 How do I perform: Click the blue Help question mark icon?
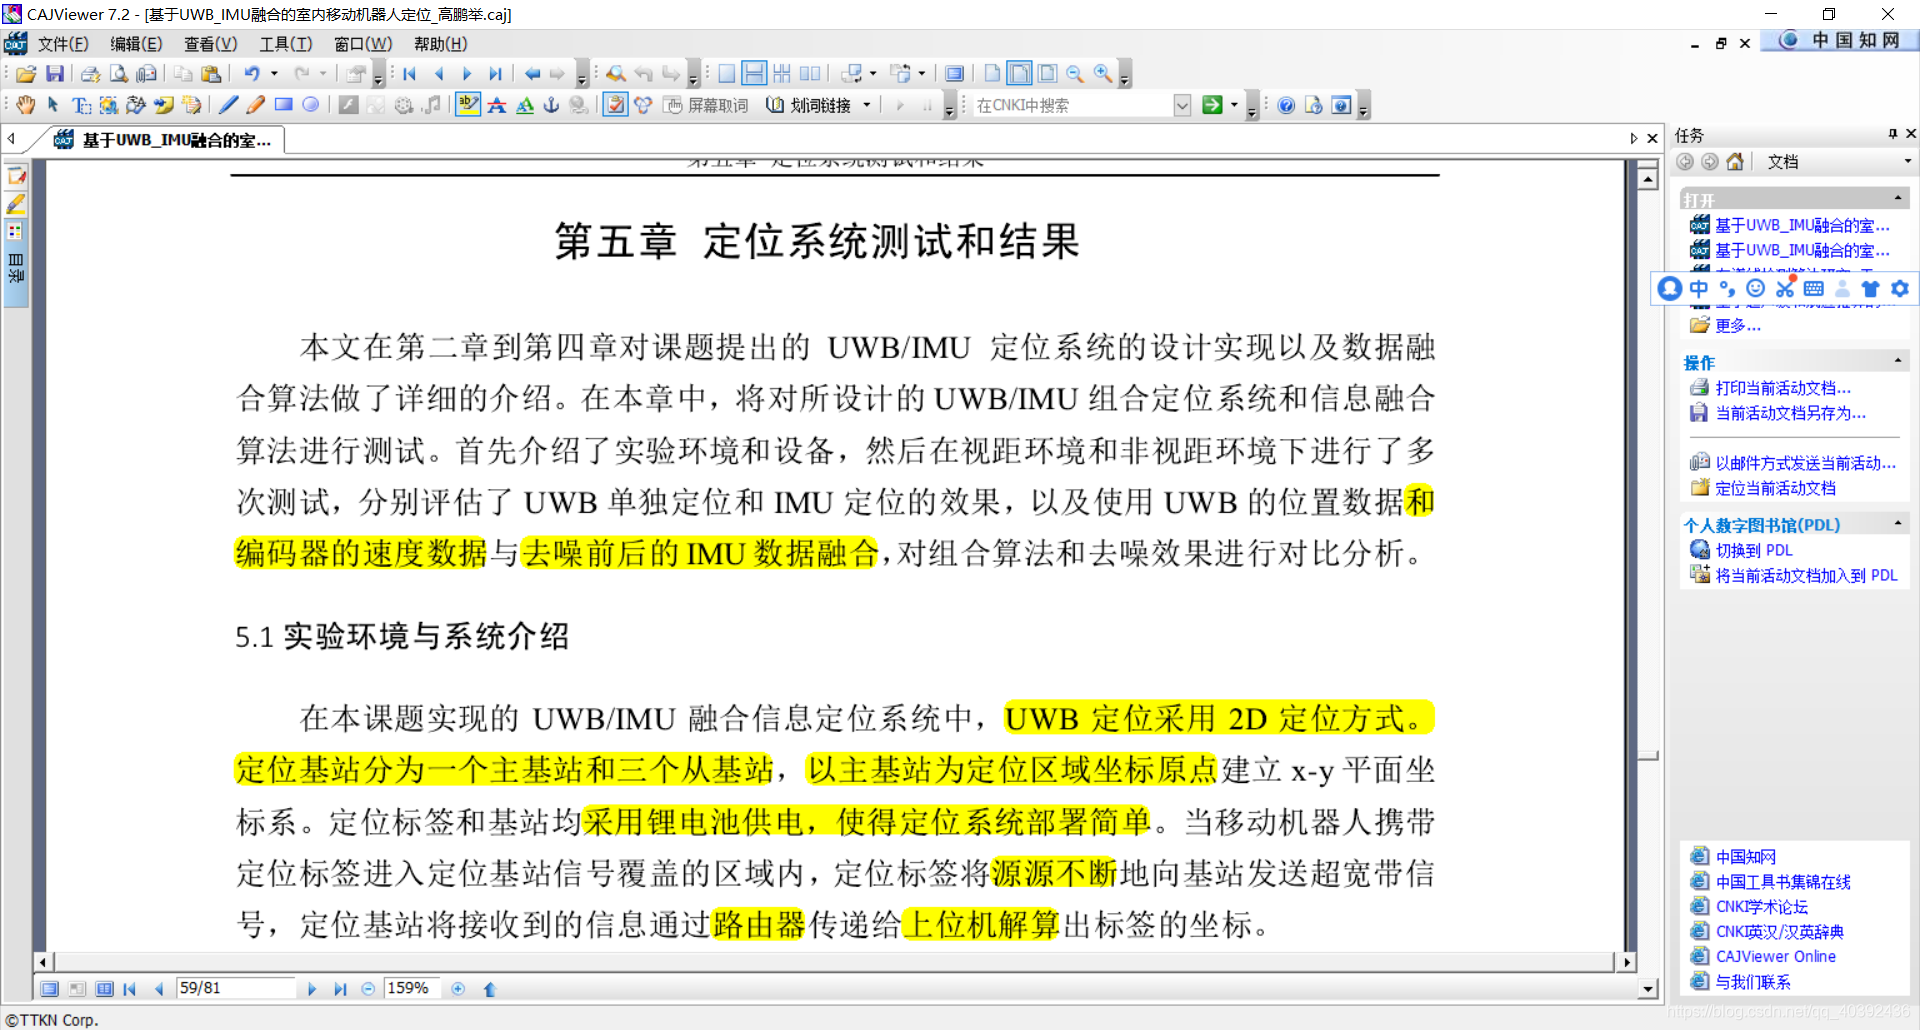pos(1286,105)
